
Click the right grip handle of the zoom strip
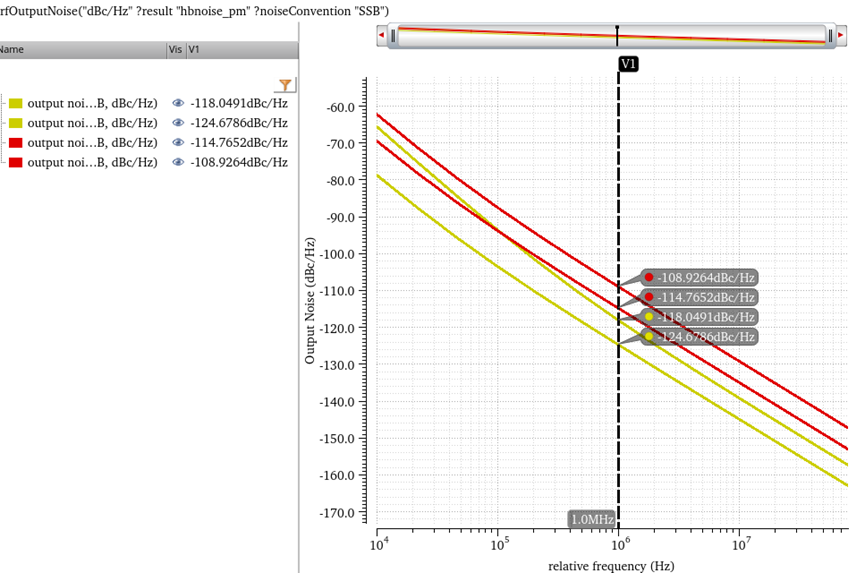(830, 36)
